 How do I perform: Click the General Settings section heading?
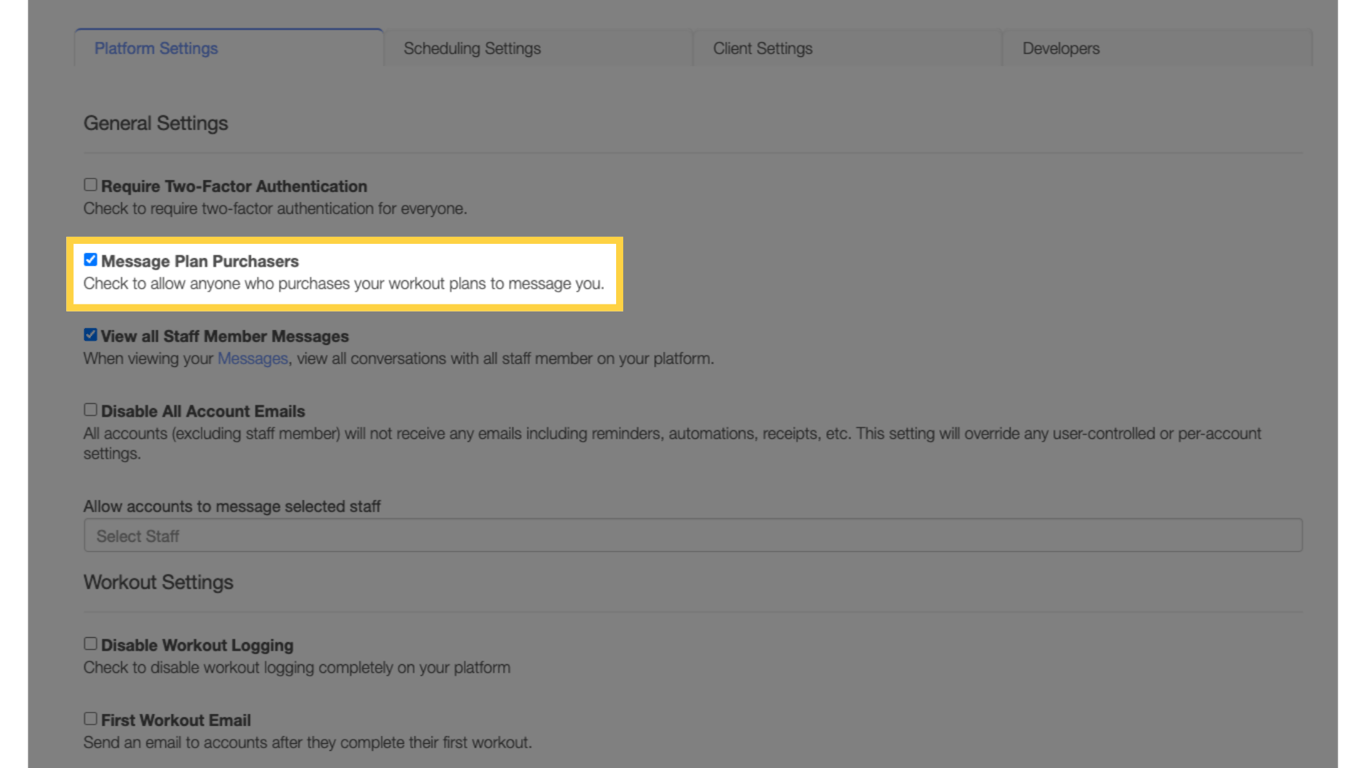point(155,123)
